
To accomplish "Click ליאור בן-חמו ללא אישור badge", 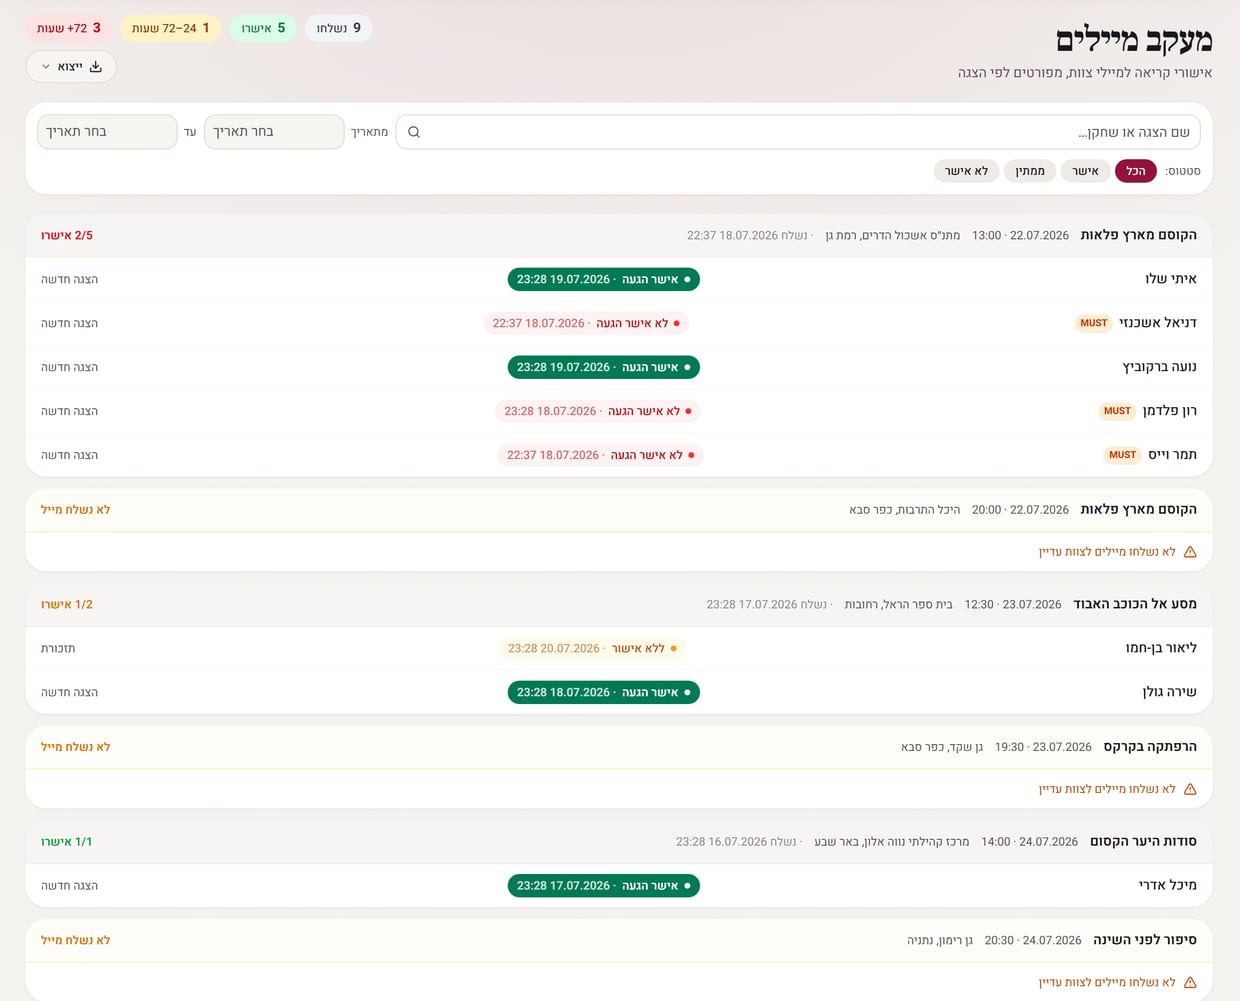I will coord(592,648).
